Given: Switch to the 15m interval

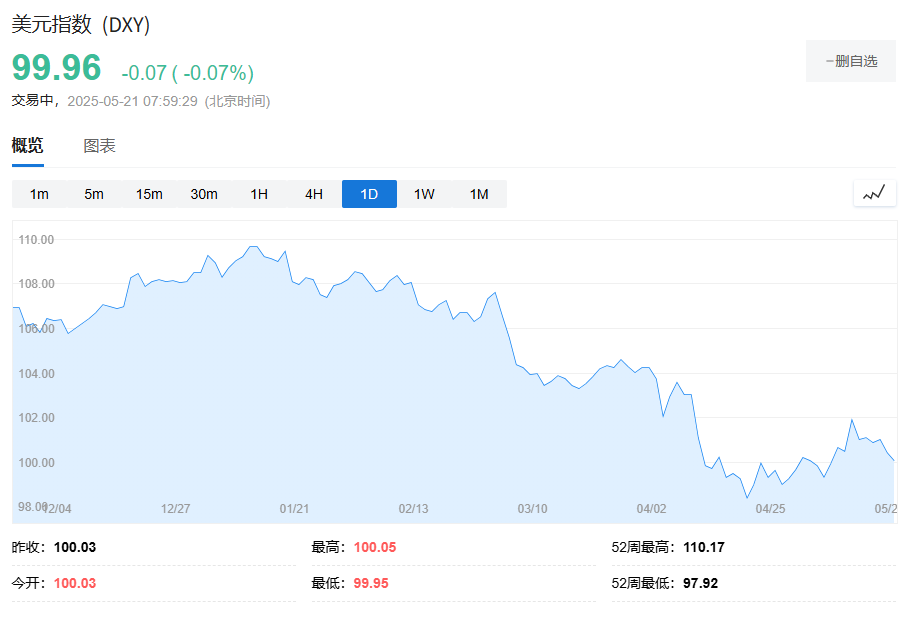Looking at the screenshot, I should pos(149,194).
